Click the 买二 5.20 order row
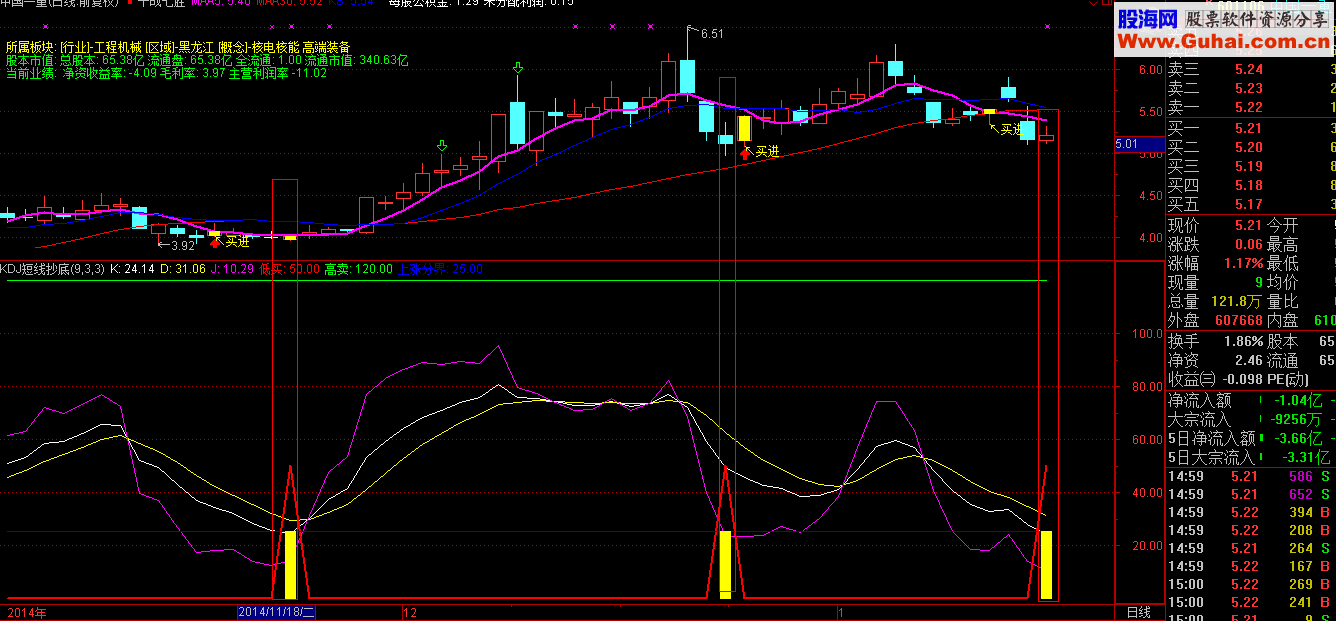The image size is (1336, 621). click(1250, 147)
